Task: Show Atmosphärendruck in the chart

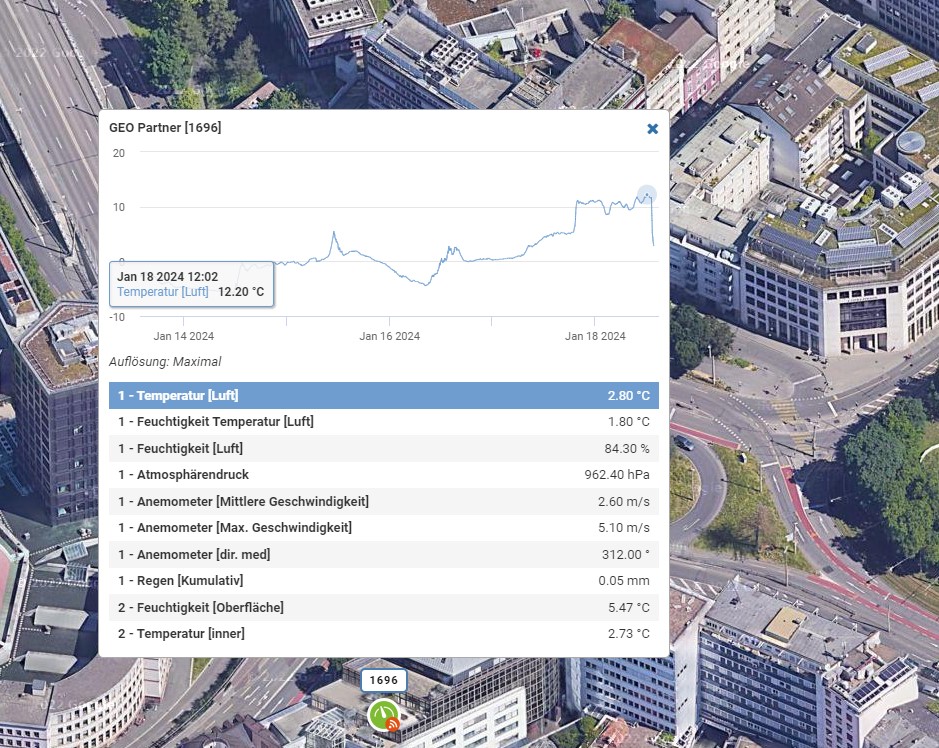Action: (x=383, y=475)
